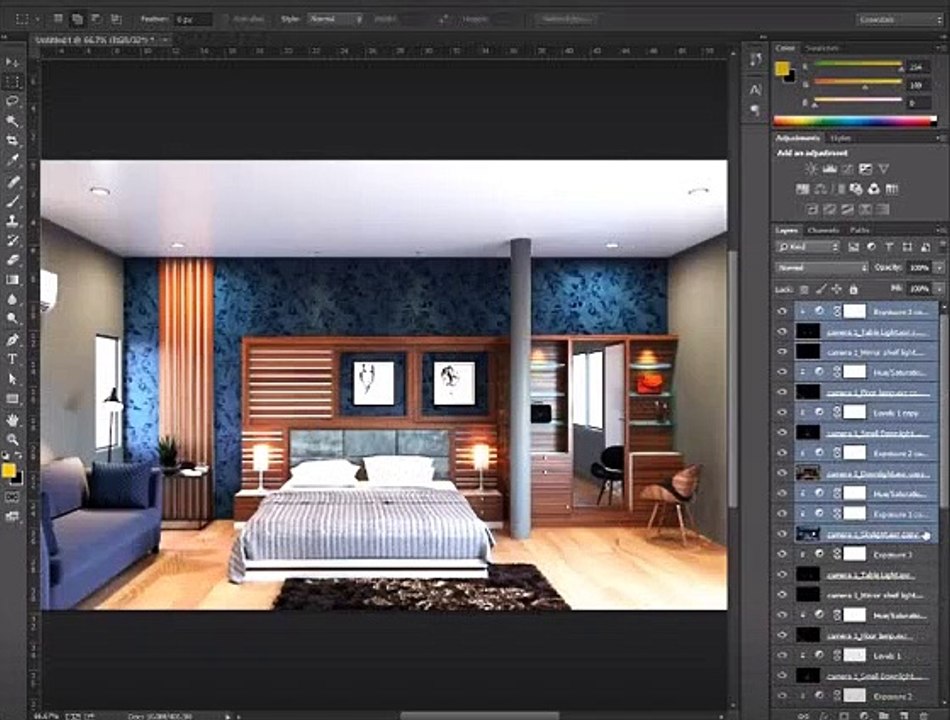Screen dimensions: 950x720
Task: Open the Style Normal dropdown
Action: (x=335, y=19)
